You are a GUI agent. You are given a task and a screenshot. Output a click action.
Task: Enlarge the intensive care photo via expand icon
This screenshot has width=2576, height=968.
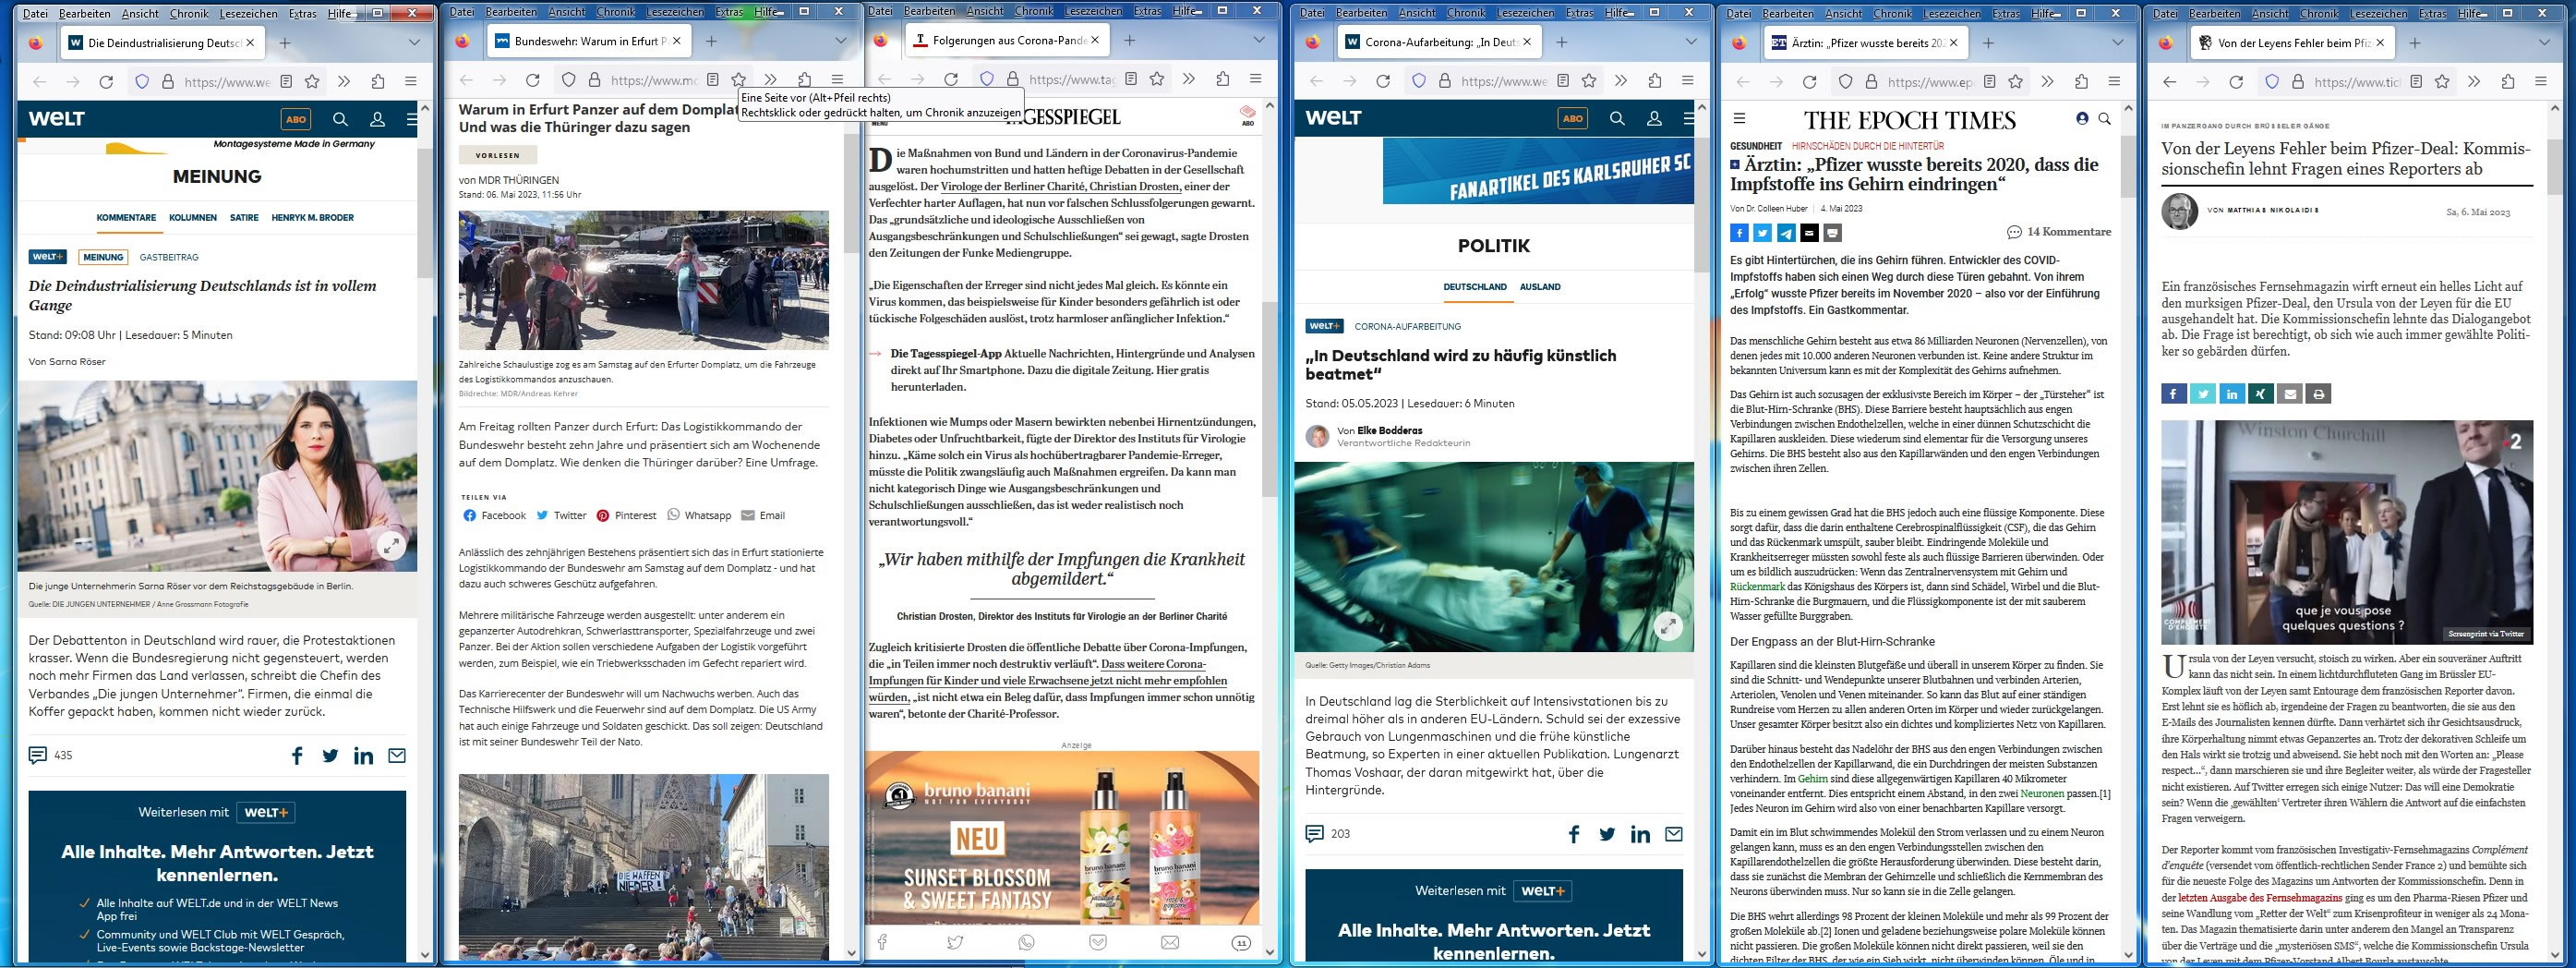pyautogui.click(x=1668, y=627)
